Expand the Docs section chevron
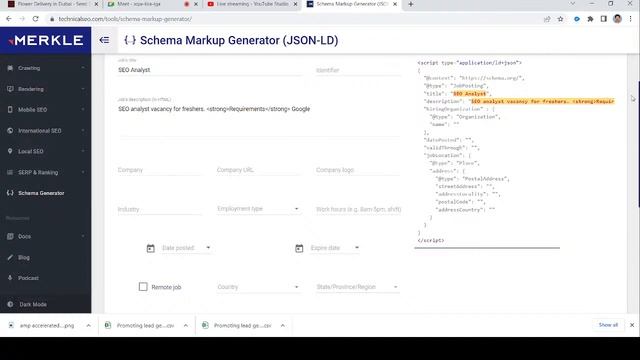This screenshot has height=360, width=640. 83,236
